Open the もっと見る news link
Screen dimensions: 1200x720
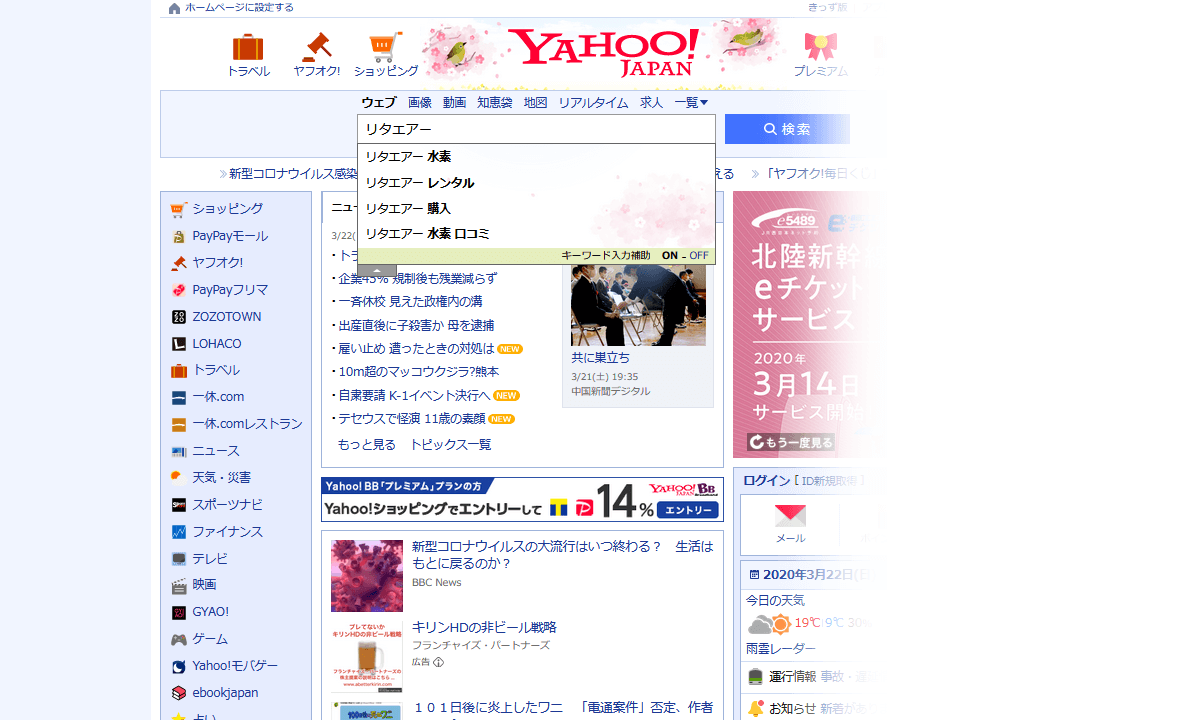(x=367, y=445)
